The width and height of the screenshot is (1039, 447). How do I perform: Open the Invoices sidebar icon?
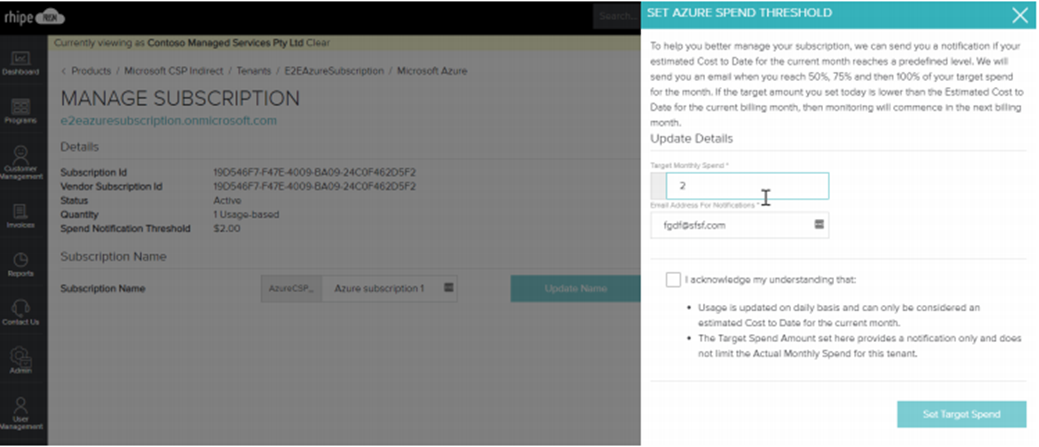21,217
